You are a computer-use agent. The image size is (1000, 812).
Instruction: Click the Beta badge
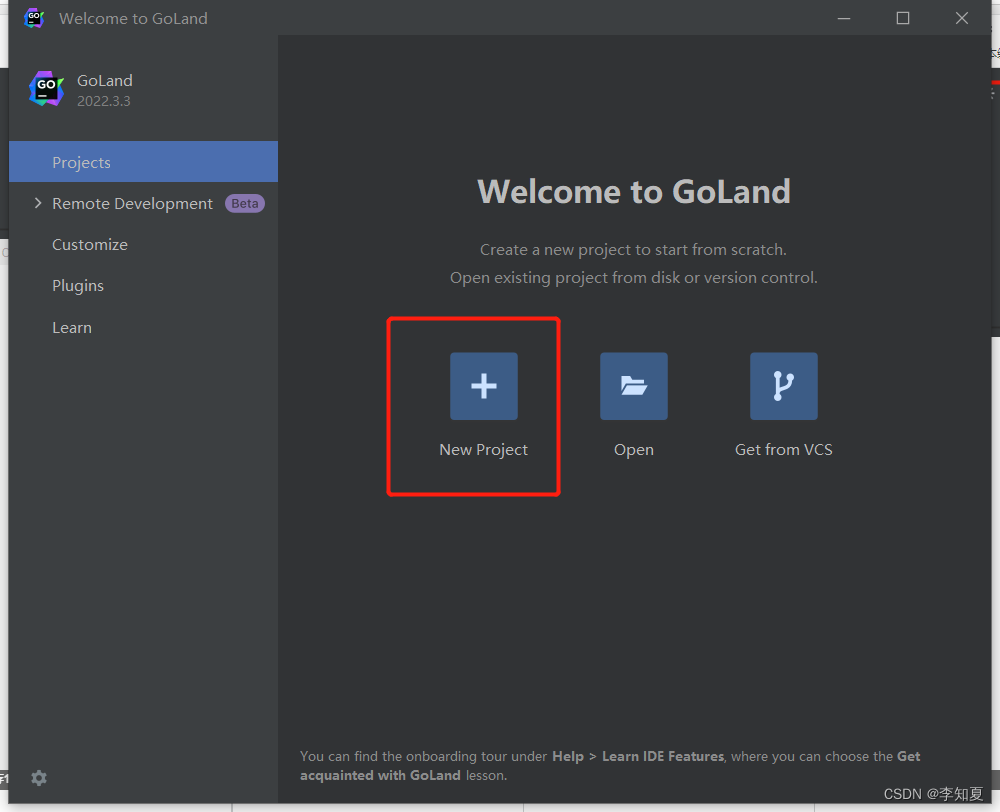pos(245,203)
